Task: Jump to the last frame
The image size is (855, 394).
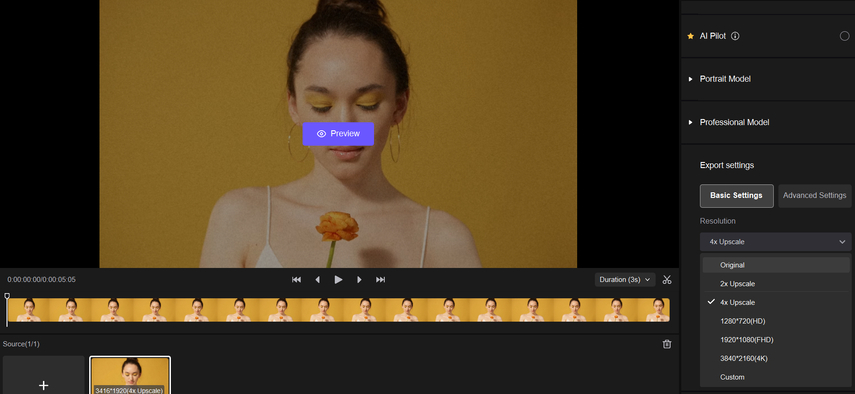Action: coord(381,280)
